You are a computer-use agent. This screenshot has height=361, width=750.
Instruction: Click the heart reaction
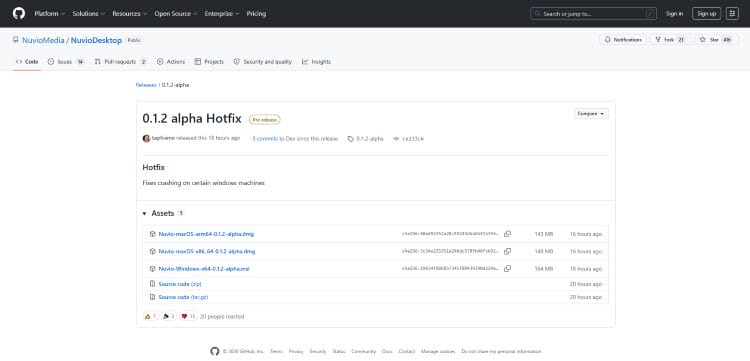[188, 317]
